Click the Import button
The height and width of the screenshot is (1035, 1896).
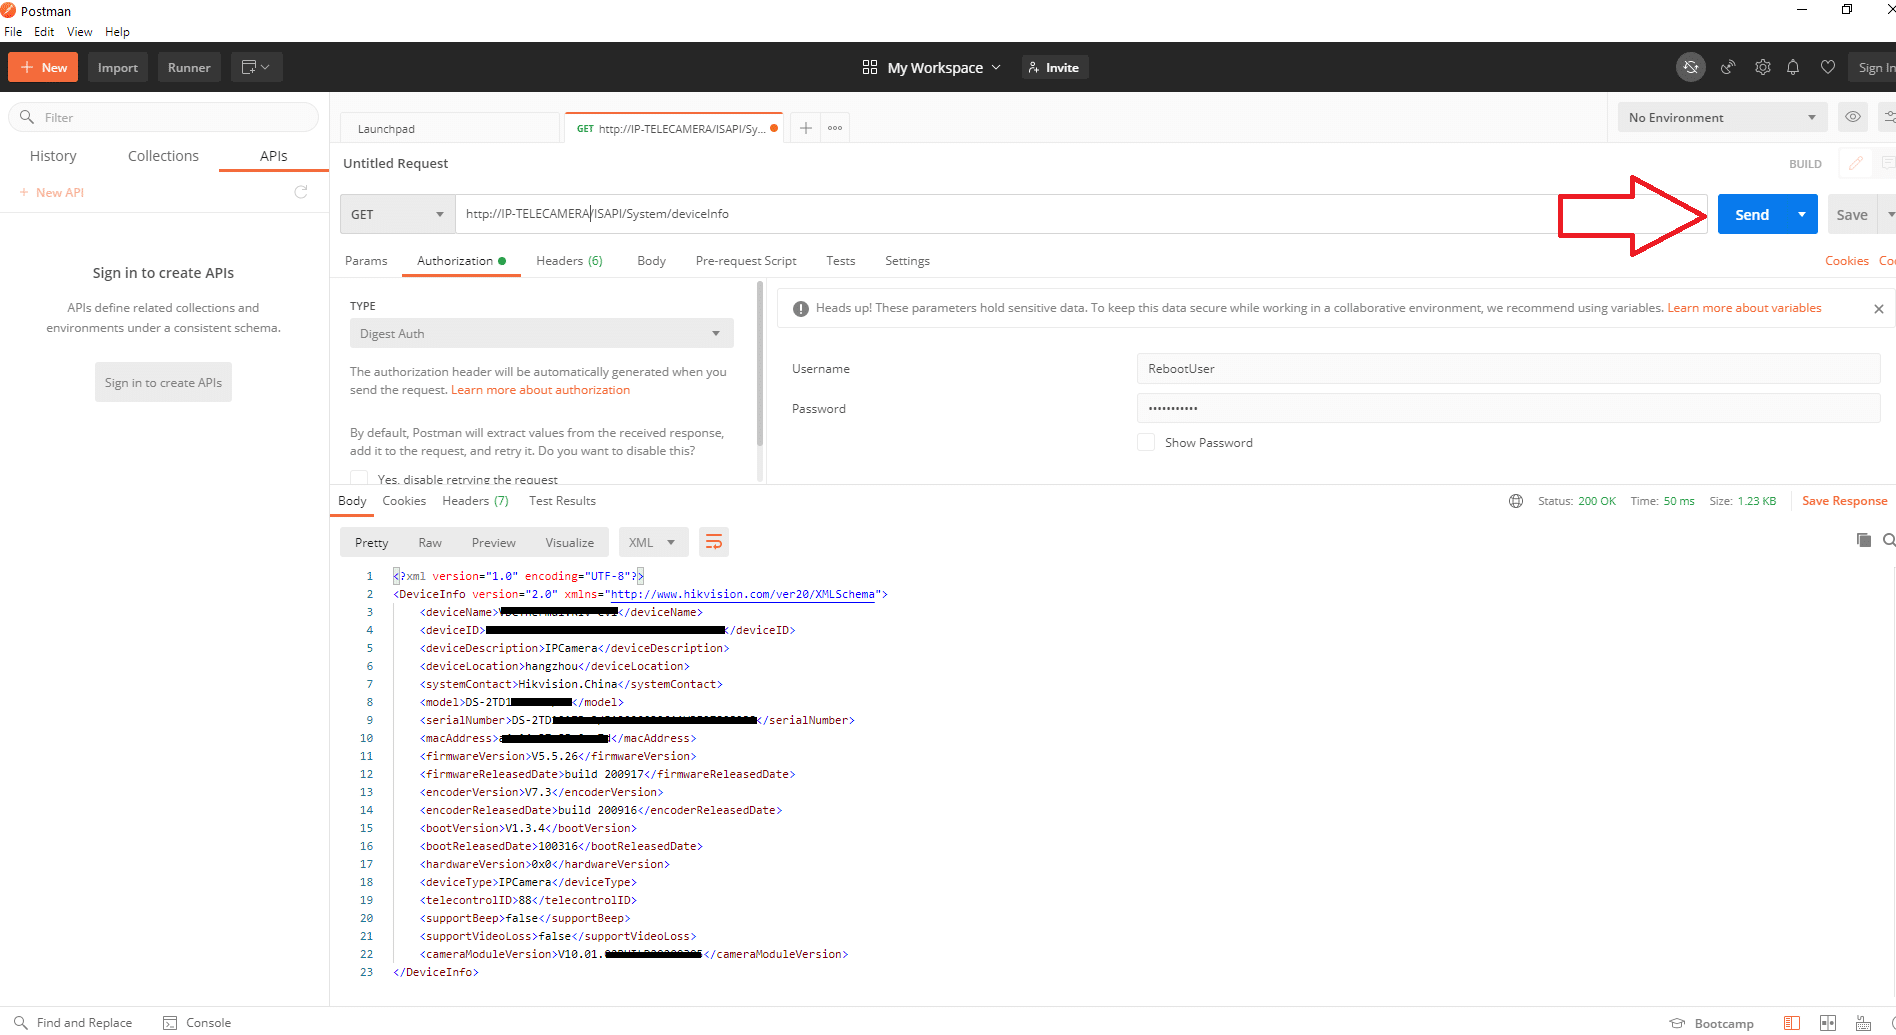(x=117, y=67)
